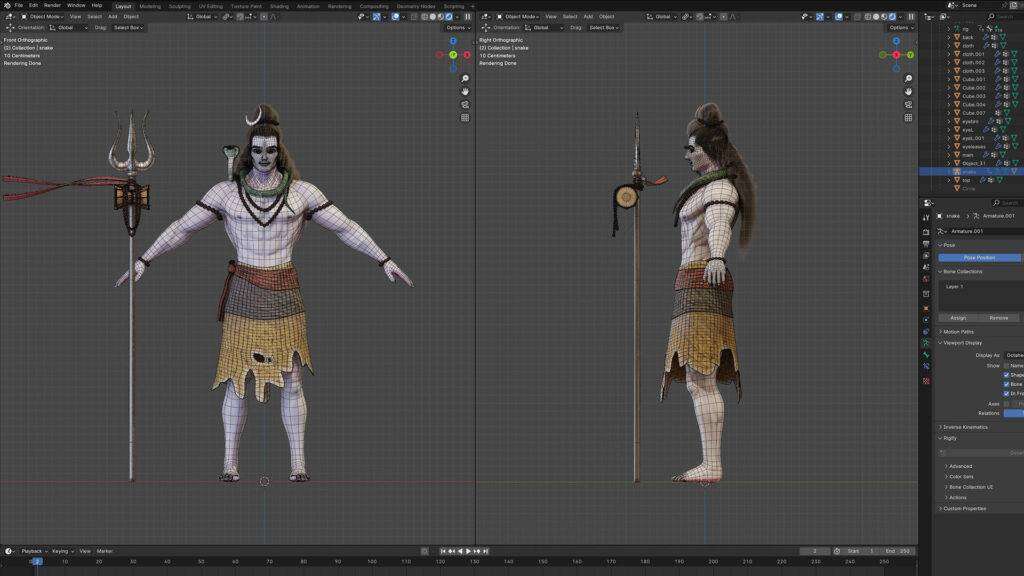Click zoom magnifier icon in right viewport

(x=908, y=78)
